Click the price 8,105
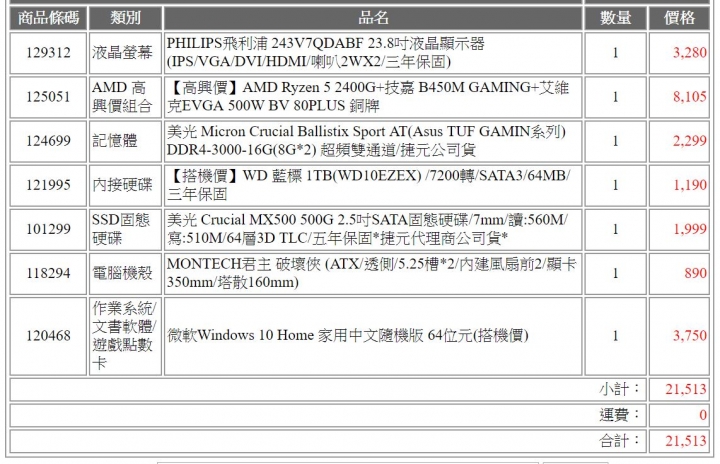 pyautogui.click(x=690, y=97)
